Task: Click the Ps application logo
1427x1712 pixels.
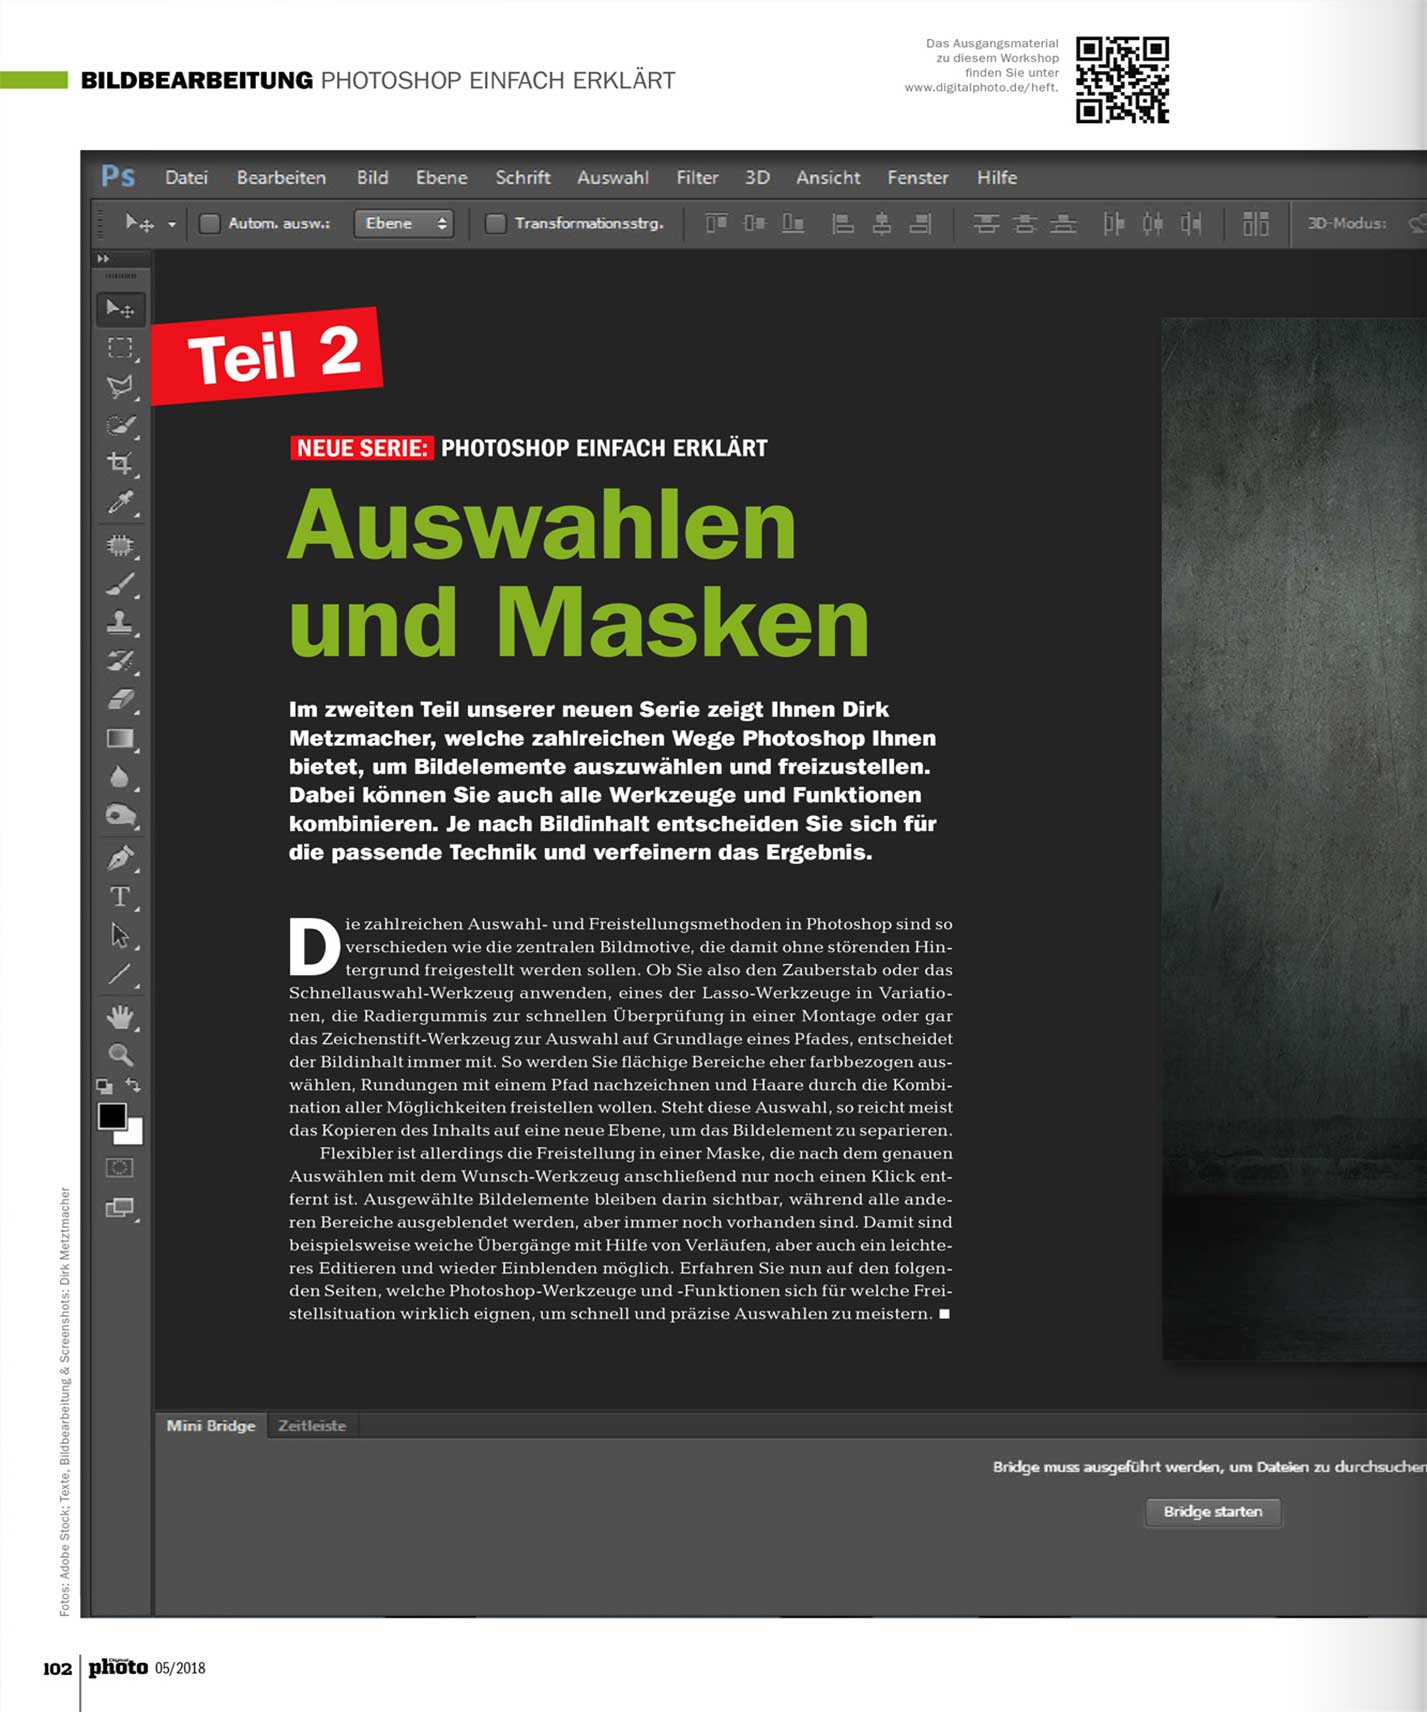Action: 118,177
